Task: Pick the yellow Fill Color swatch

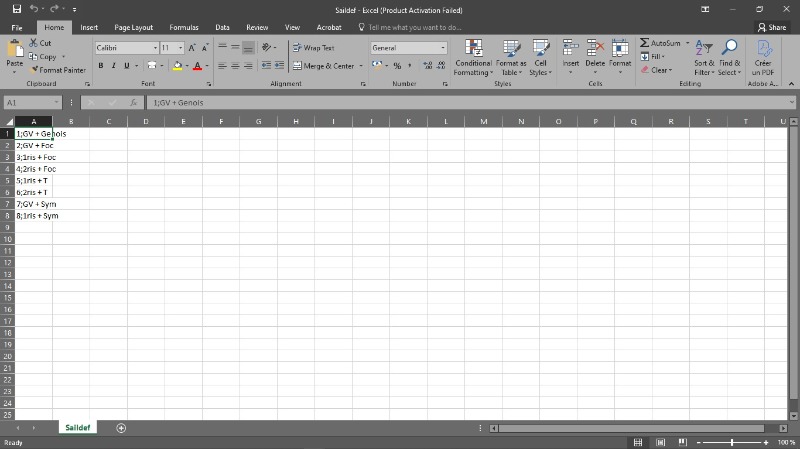Action: tap(178, 65)
